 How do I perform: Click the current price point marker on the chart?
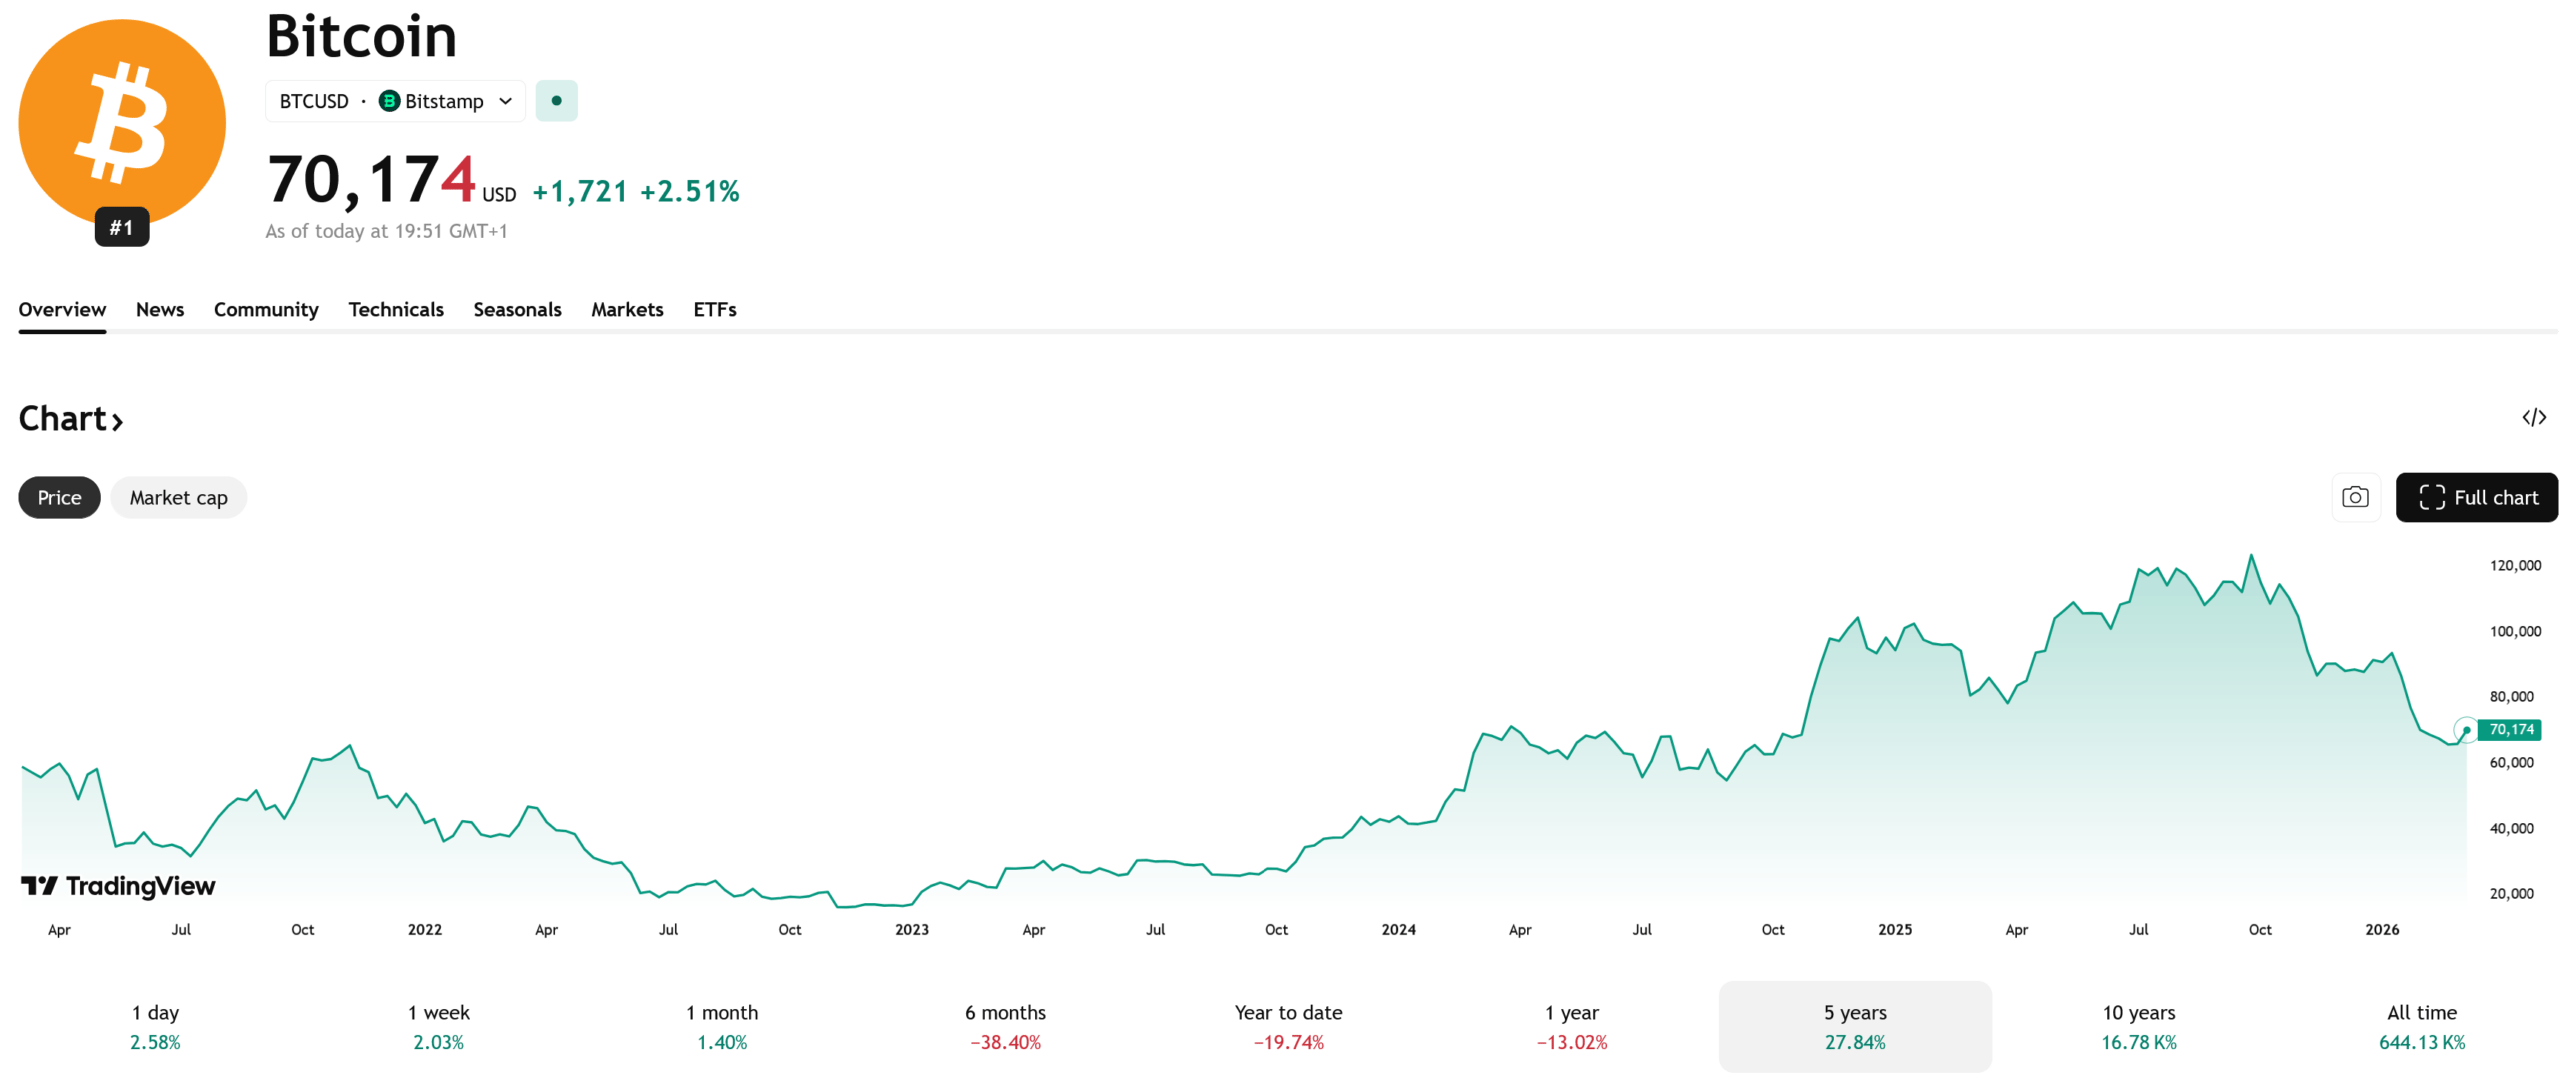pyautogui.click(x=2465, y=729)
